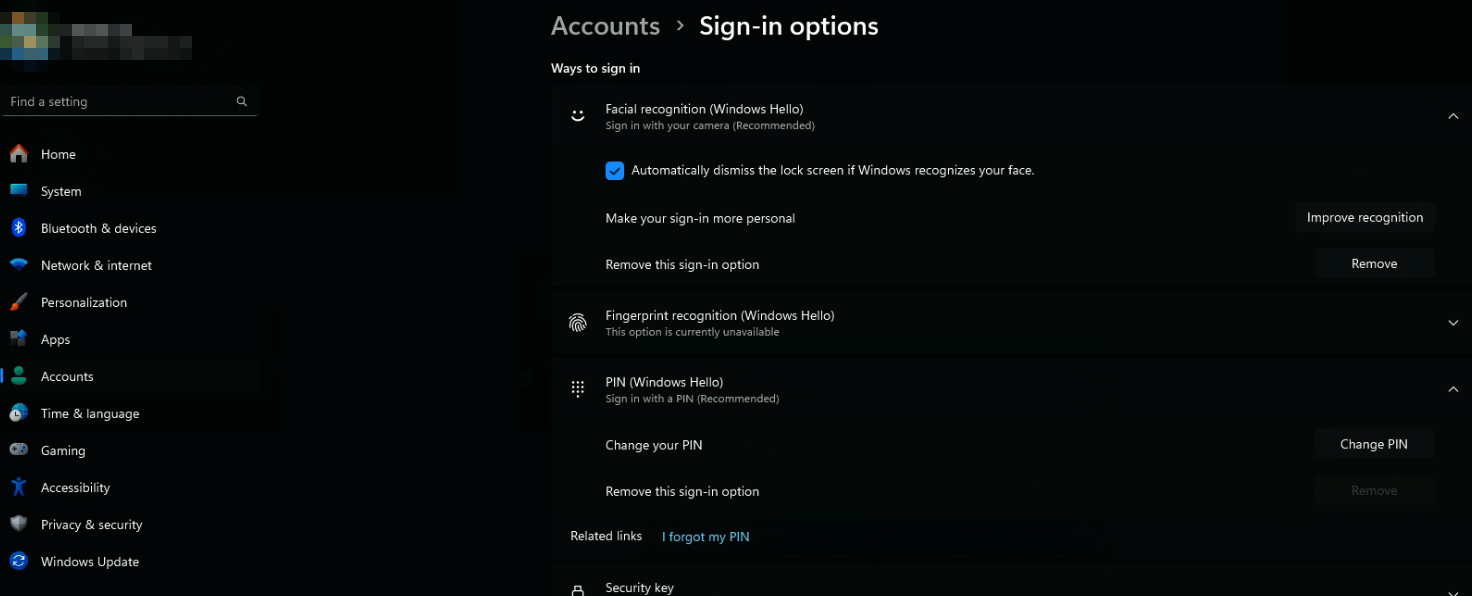Open Apps settings label
The width and height of the screenshot is (1472, 596).
(x=55, y=339)
